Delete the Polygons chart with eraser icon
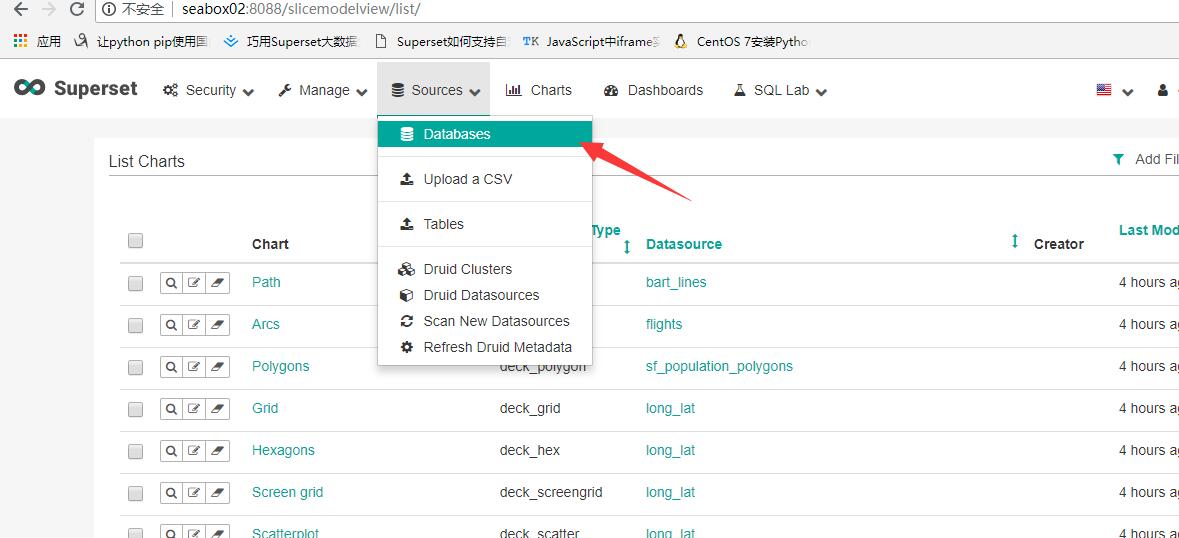 pos(217,367)
